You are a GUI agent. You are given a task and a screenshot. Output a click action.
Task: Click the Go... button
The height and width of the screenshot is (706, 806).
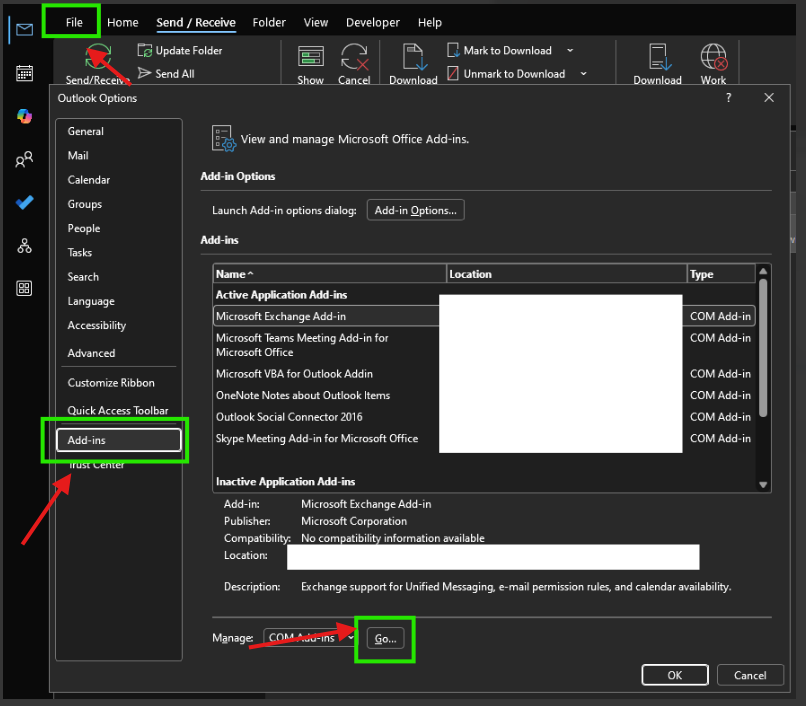[x=386, y=639]
